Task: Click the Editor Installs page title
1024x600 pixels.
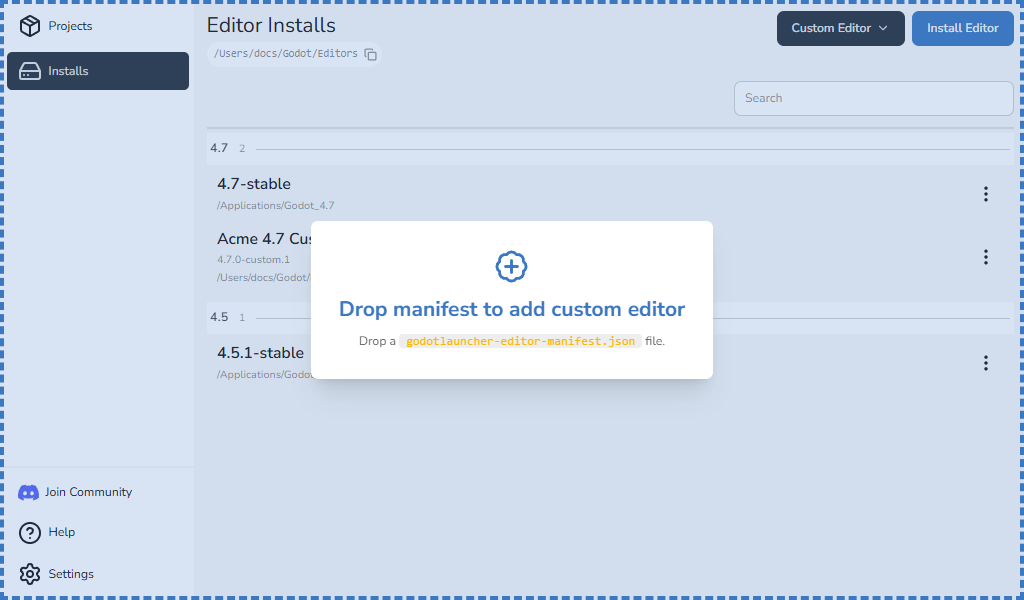Action: (x=271, y=25)
